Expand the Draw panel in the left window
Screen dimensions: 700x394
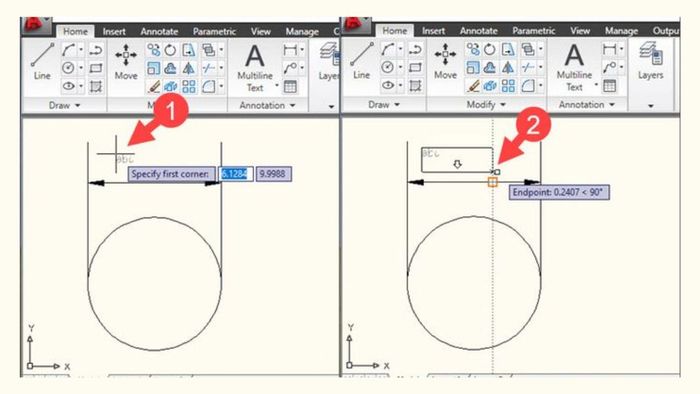click(65, 105)
